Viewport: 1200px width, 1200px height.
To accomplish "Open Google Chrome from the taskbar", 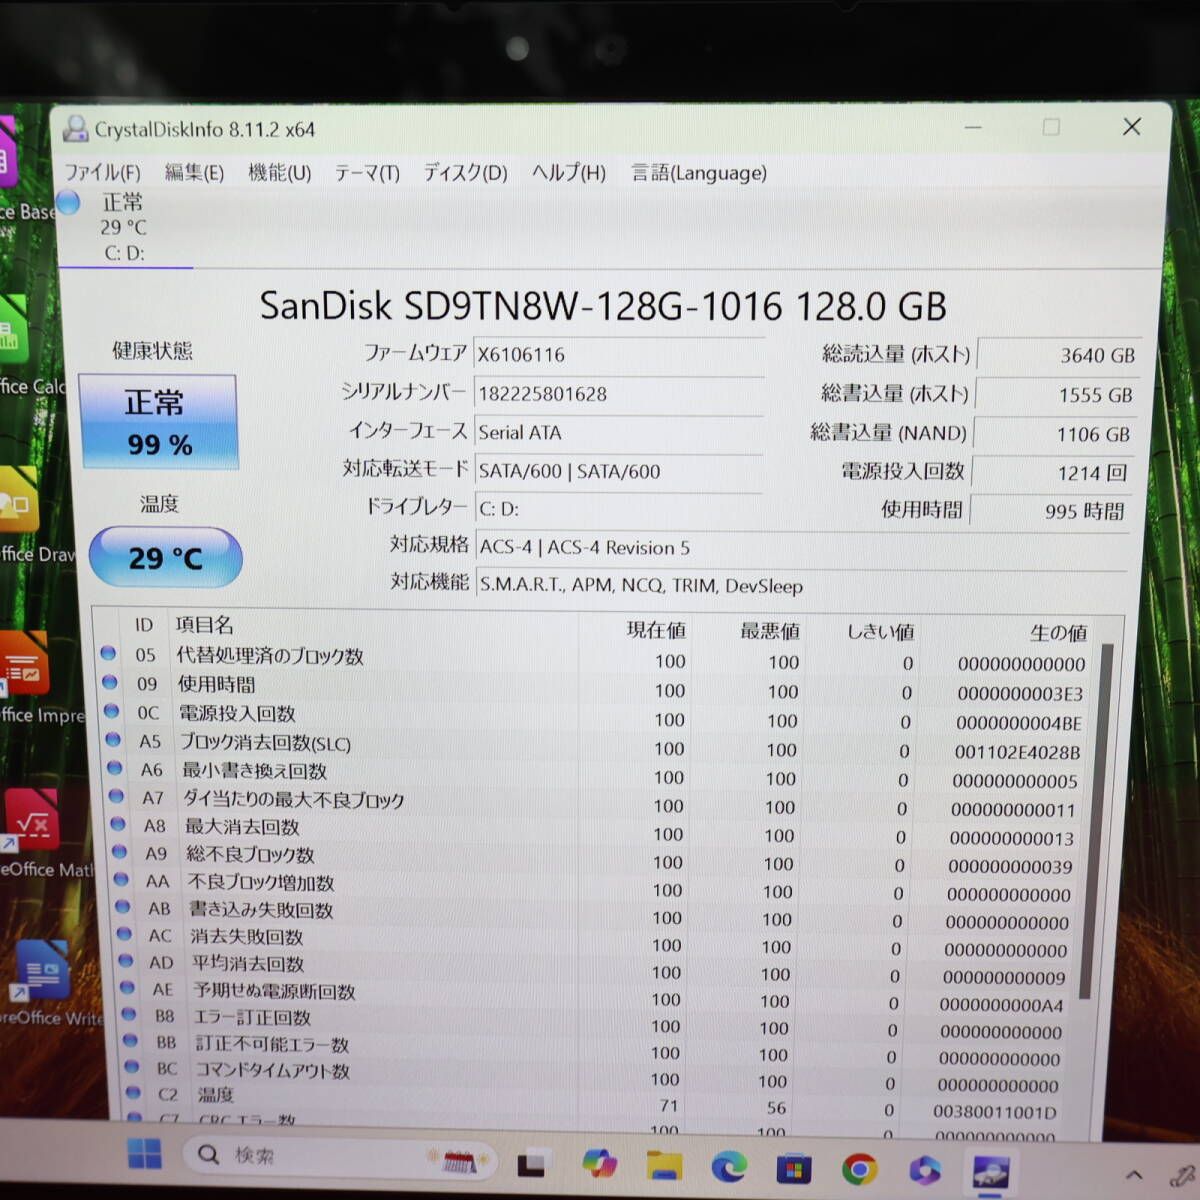I will 859,1168.
